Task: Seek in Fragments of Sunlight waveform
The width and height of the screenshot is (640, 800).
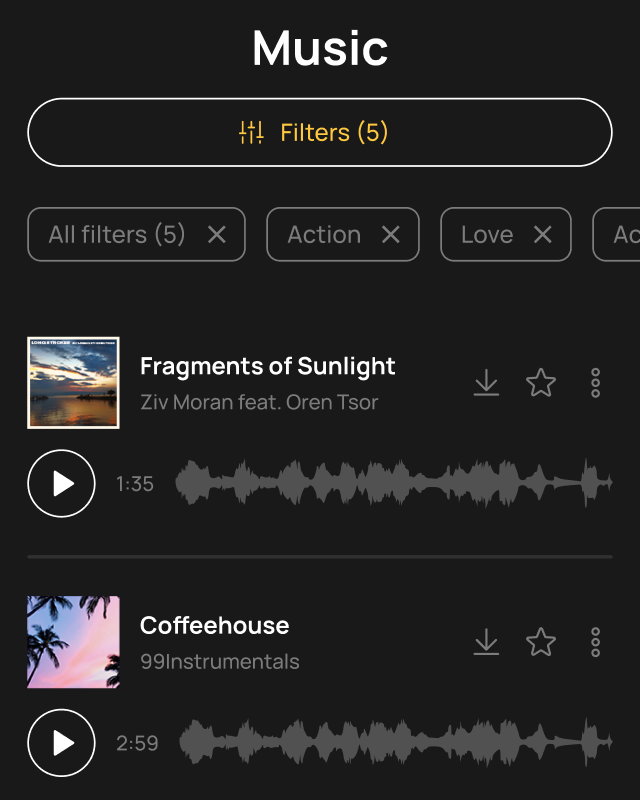Action: (x=393, y=484)
